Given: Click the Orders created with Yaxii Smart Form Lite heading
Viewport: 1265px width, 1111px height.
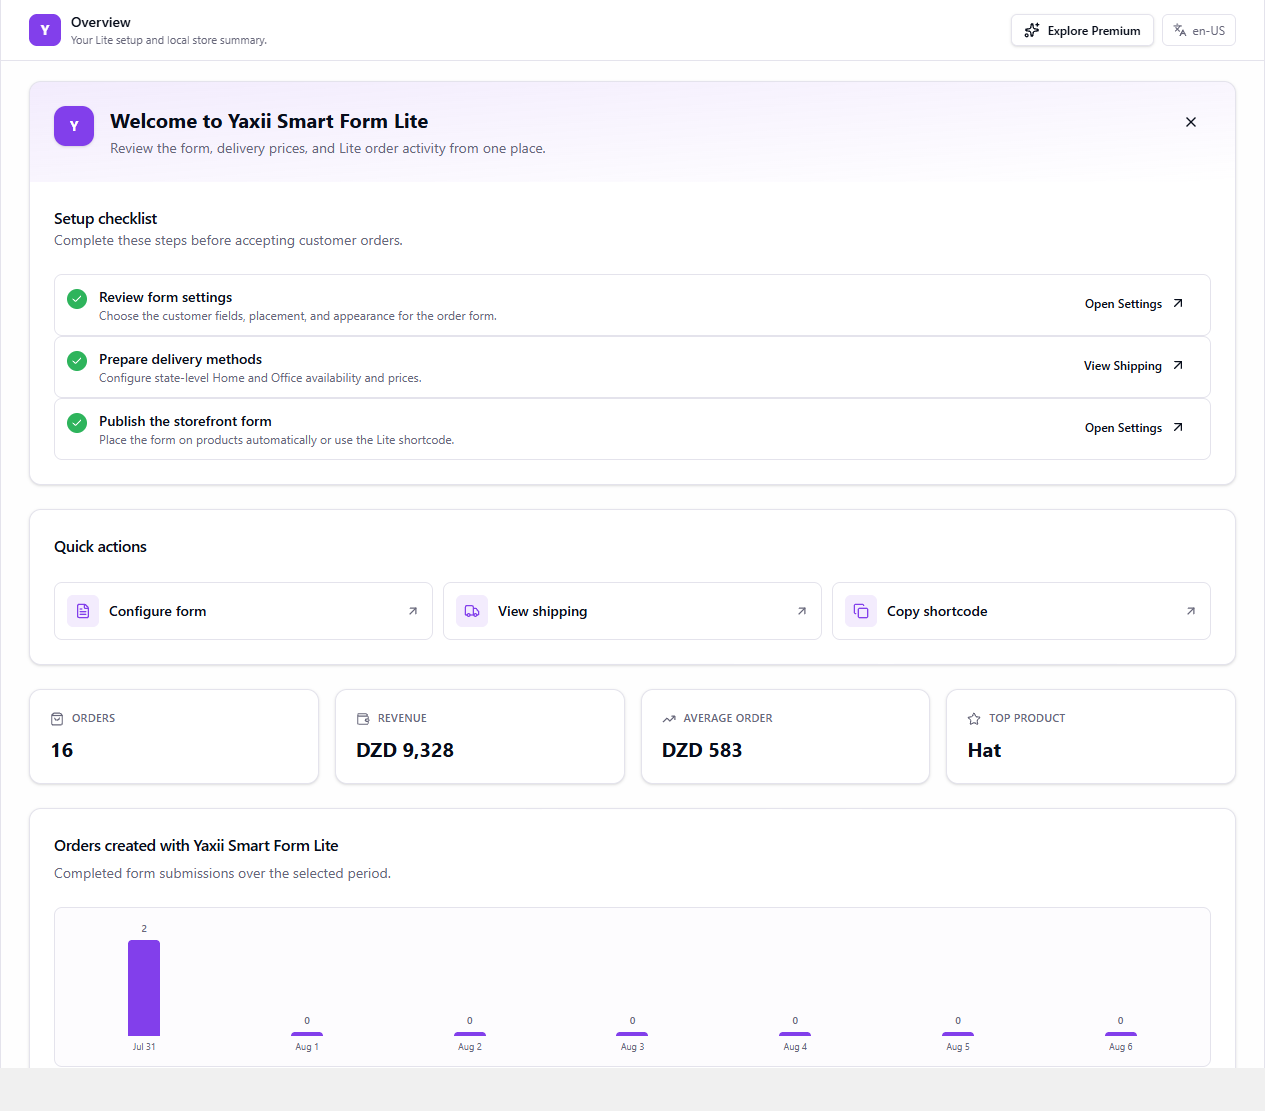Looking at the screenshot, I should click(196, 846).
